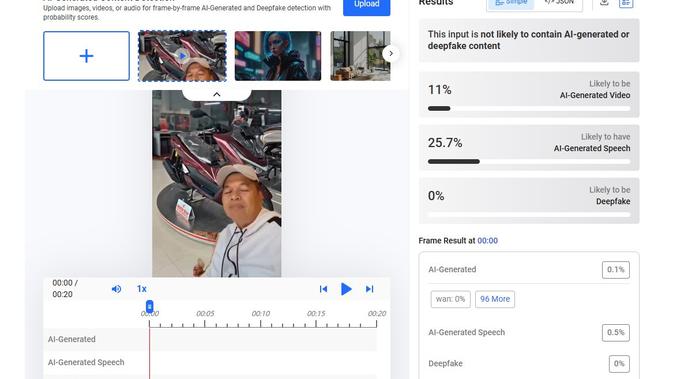Select the living room interior sample thumbnail
The height and width of the screenshot is (379, 673).
tap(360, 56)
